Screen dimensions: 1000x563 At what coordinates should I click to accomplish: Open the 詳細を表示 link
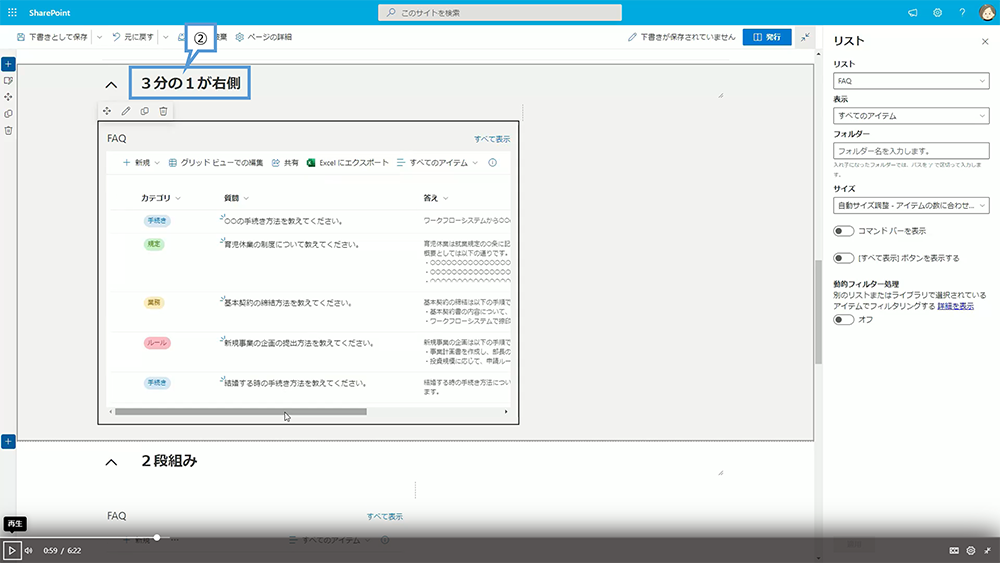955,306
